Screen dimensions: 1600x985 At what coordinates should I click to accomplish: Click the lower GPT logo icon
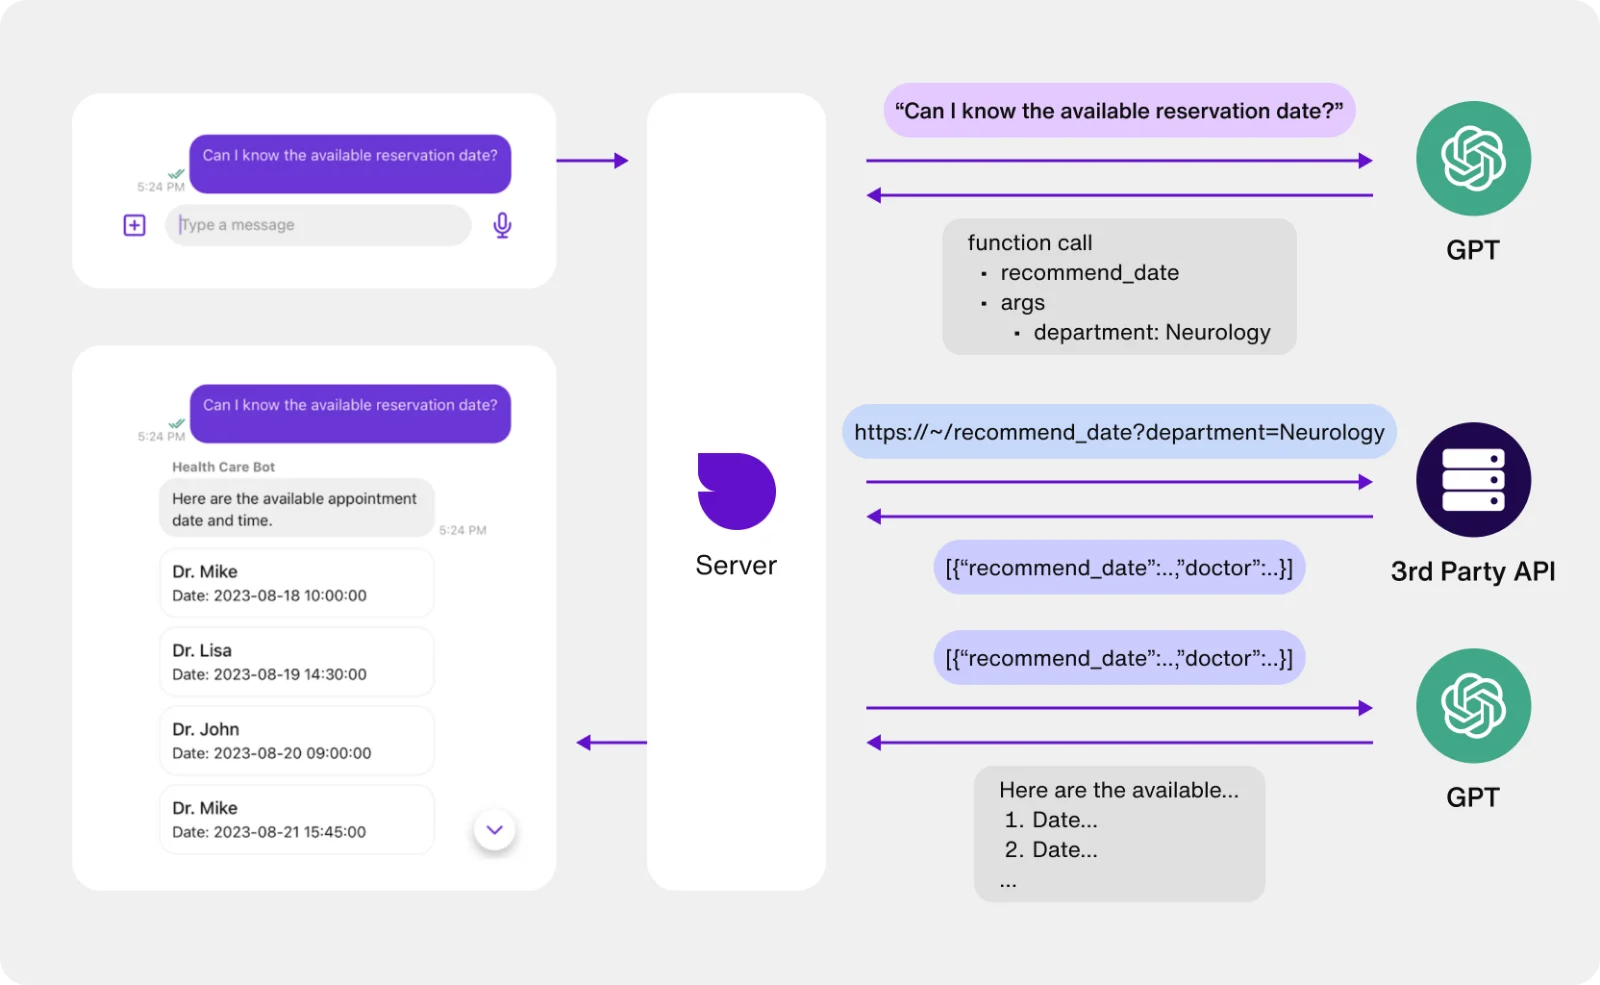(x=1473, y=706)
